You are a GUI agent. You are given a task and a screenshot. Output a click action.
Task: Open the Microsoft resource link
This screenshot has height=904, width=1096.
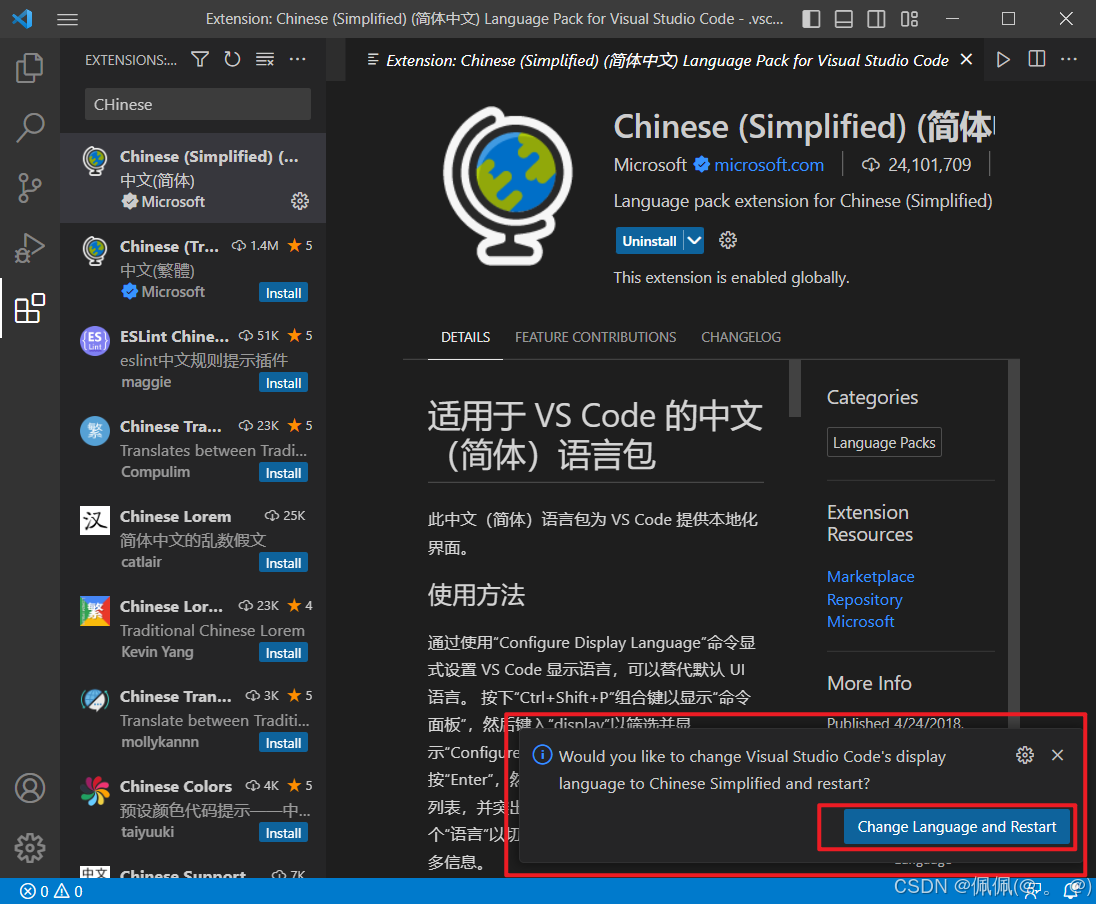tap(860, 622)
